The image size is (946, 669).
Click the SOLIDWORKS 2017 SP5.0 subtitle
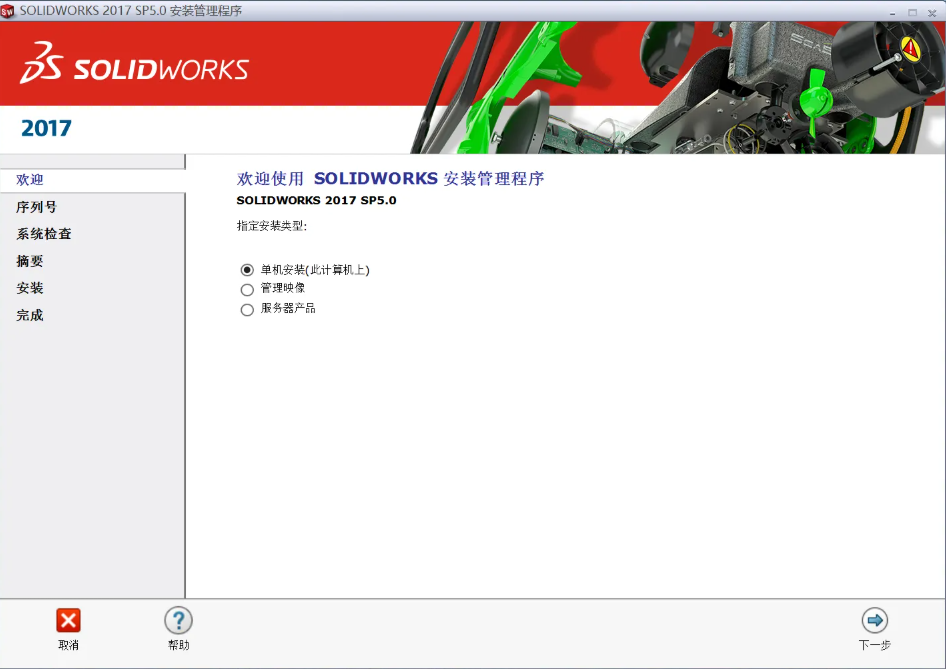(316, 200)
